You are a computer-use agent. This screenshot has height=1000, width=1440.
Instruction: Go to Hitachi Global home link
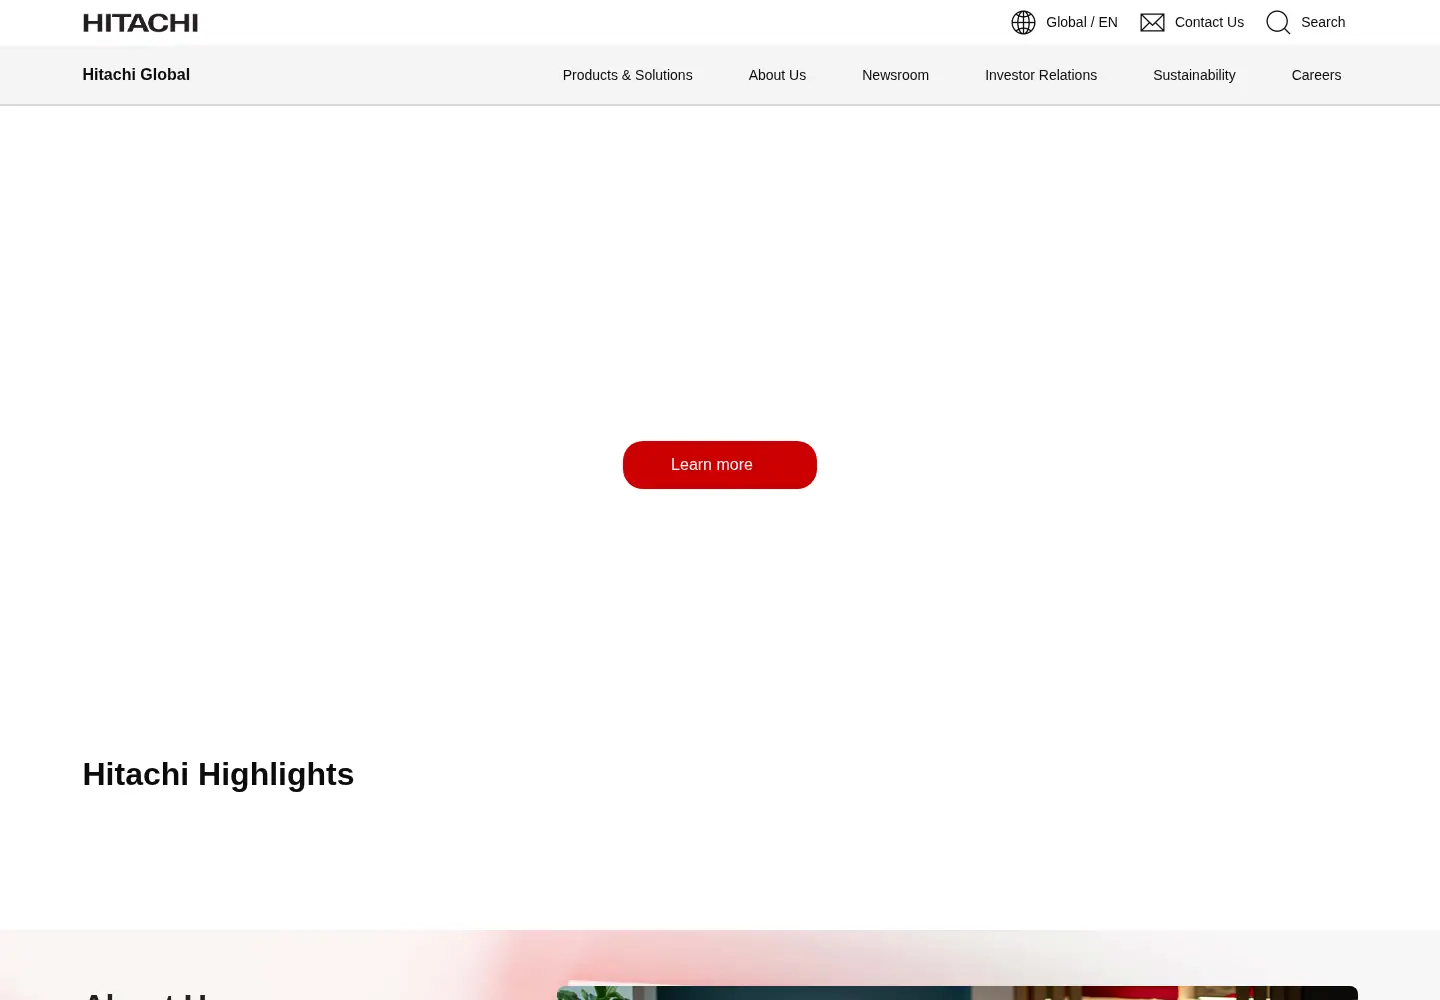pos(136,75)
